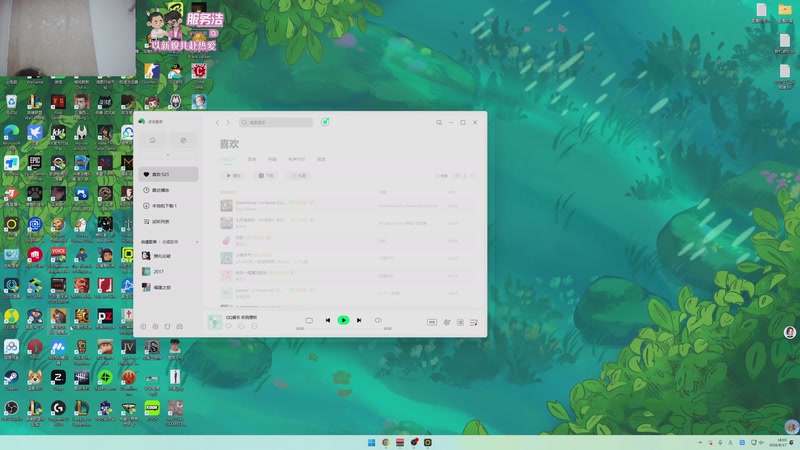
Task: Click the leftmost sidebar bottom icon
Action: pyautogui.click(x=143, y=327)
